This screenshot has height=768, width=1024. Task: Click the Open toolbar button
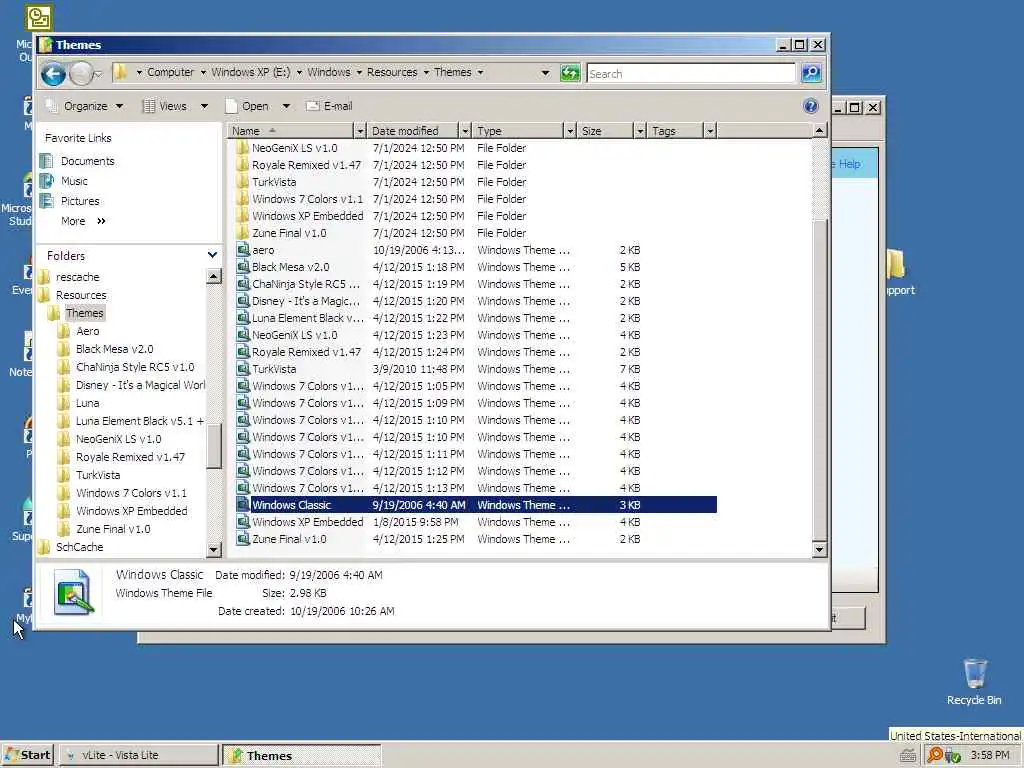(248, 106)
